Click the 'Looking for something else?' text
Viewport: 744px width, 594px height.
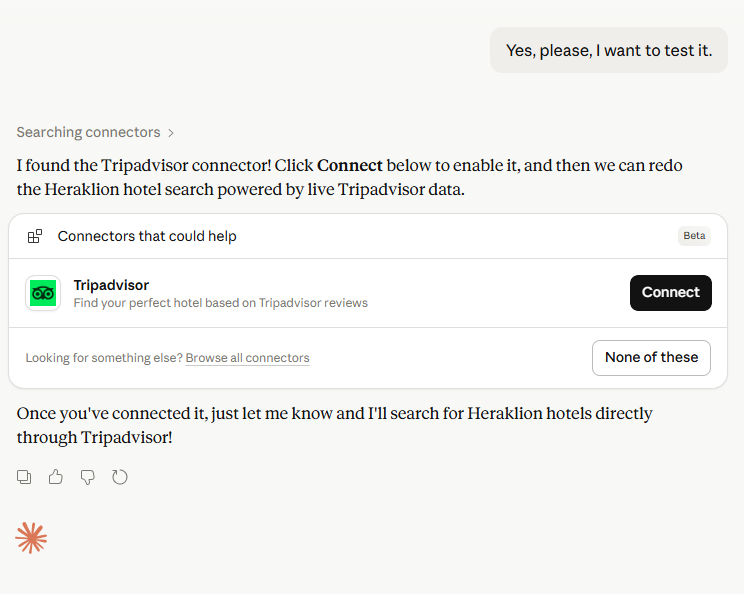(104, 358)
